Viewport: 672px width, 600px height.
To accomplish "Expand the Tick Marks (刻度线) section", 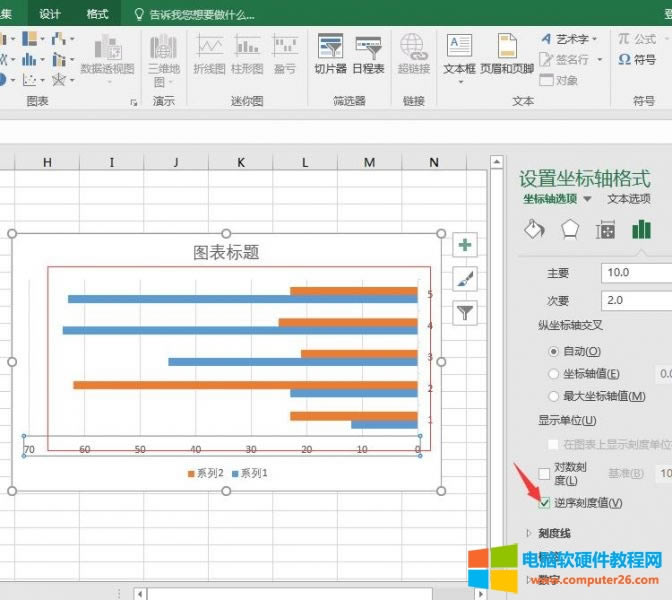I will click(530, 533).
